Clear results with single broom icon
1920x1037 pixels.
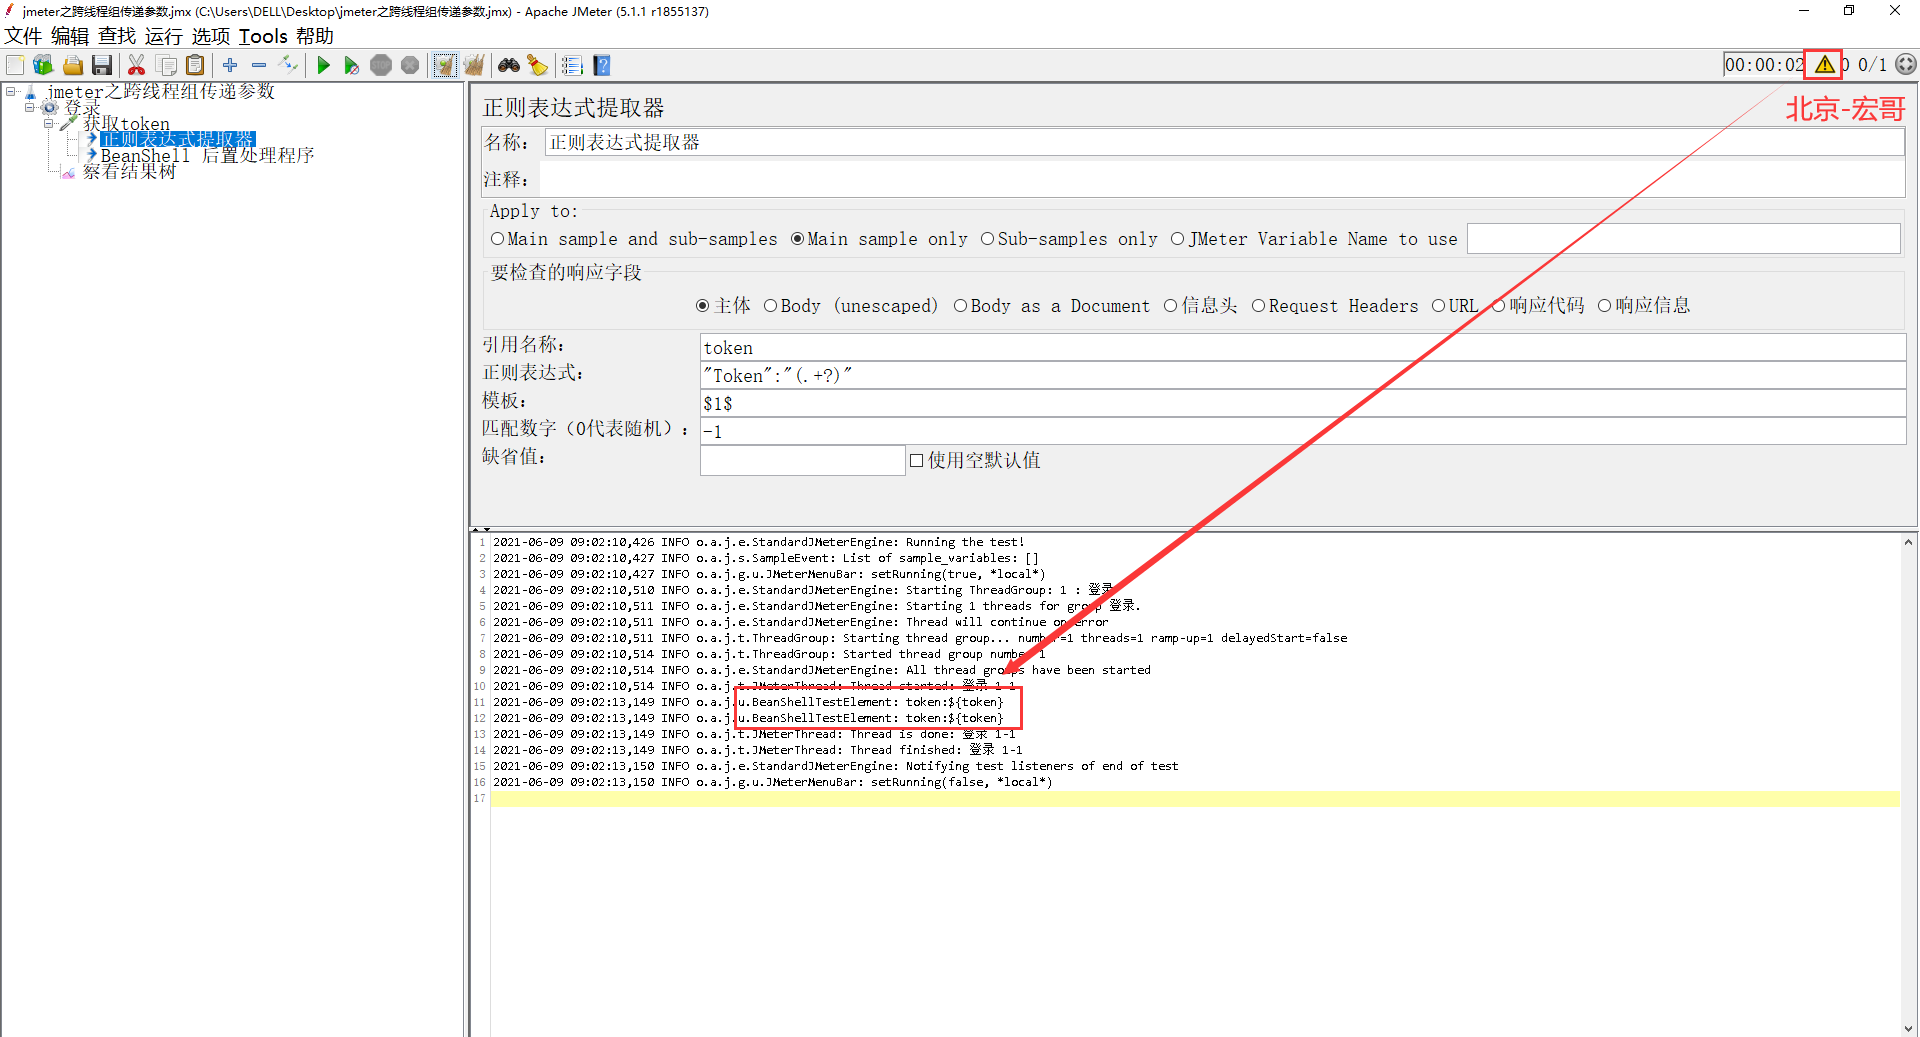coord(445,66)
